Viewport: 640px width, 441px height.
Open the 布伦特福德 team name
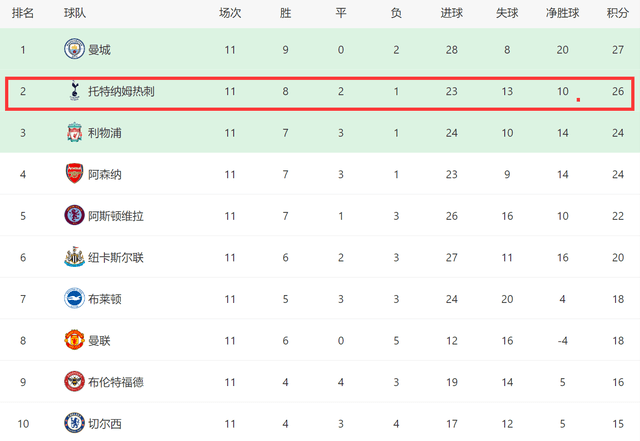(x=116, y=382)
